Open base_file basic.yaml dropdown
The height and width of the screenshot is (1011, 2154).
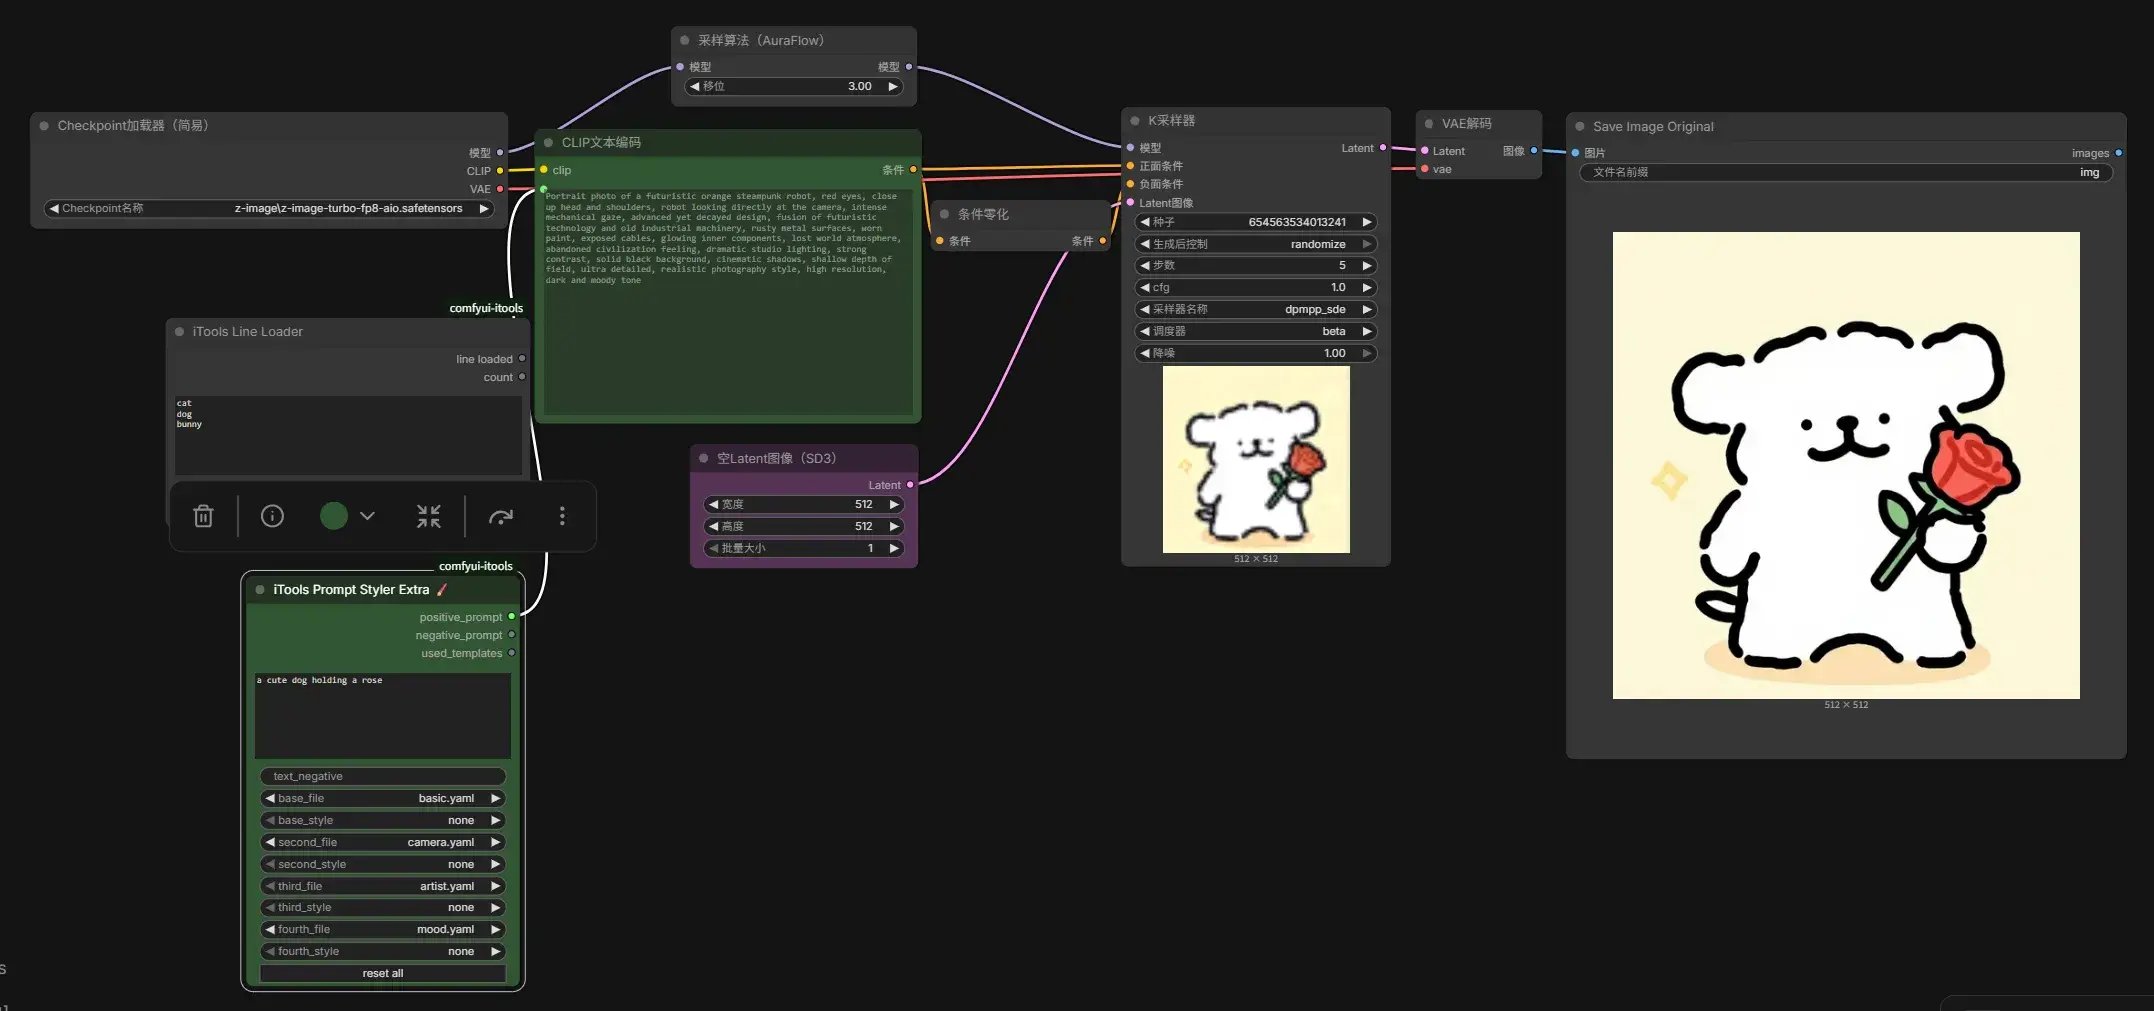click(383, 798)
